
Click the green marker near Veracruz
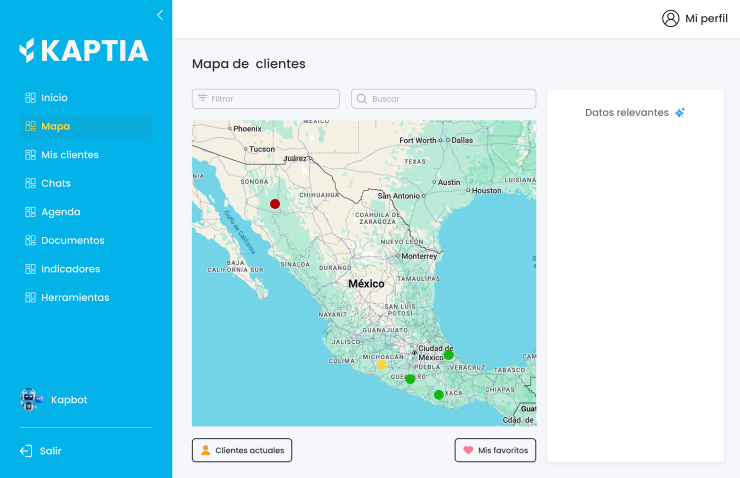[449, 355]
